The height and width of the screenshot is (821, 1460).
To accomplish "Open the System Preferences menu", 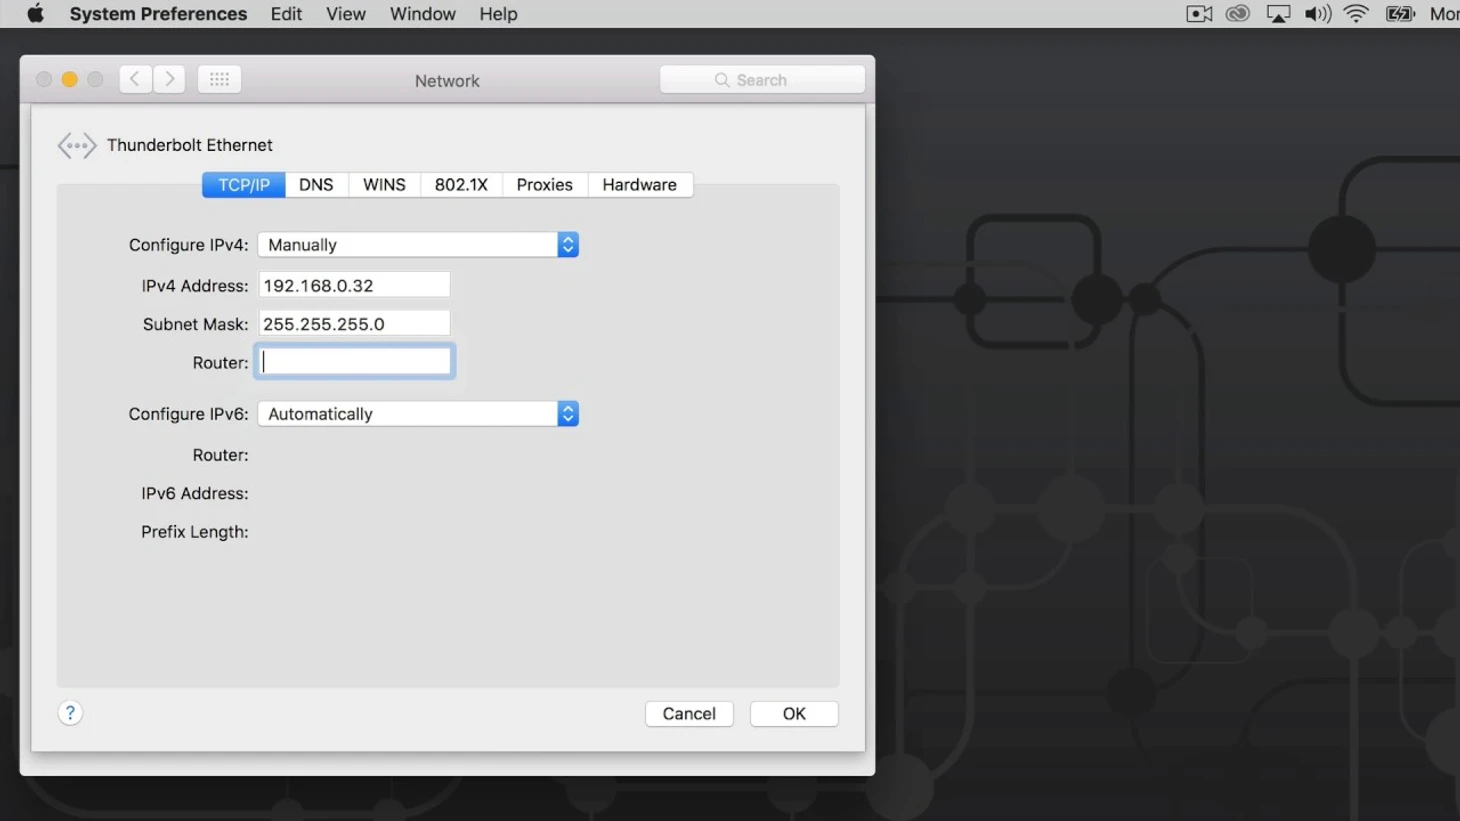I will click(x=158, y=14).
